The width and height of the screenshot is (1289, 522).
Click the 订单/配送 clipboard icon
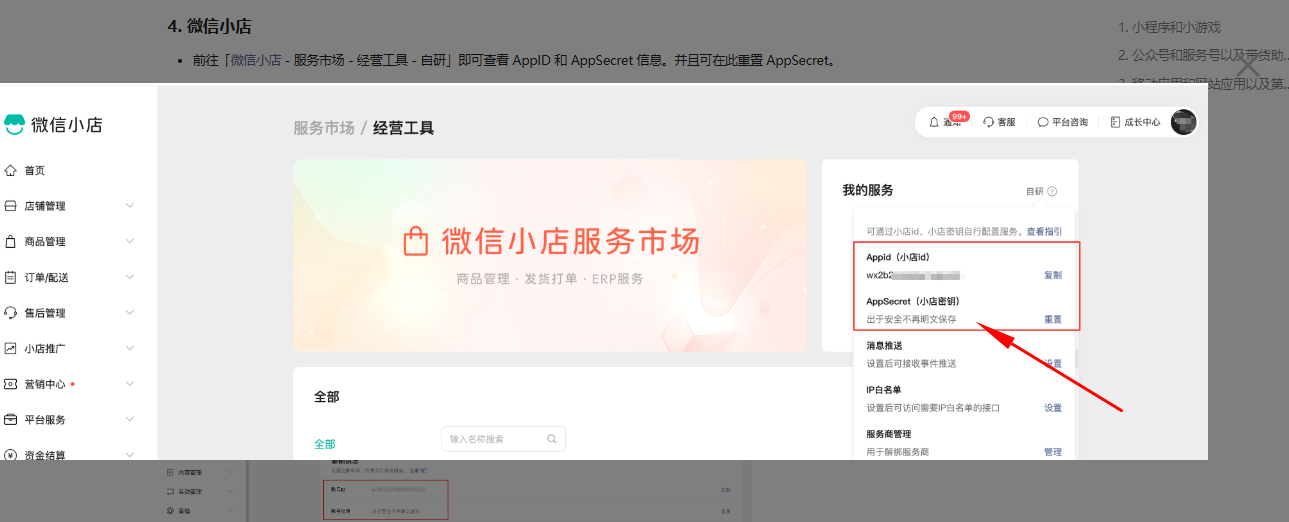pos(11,277)
